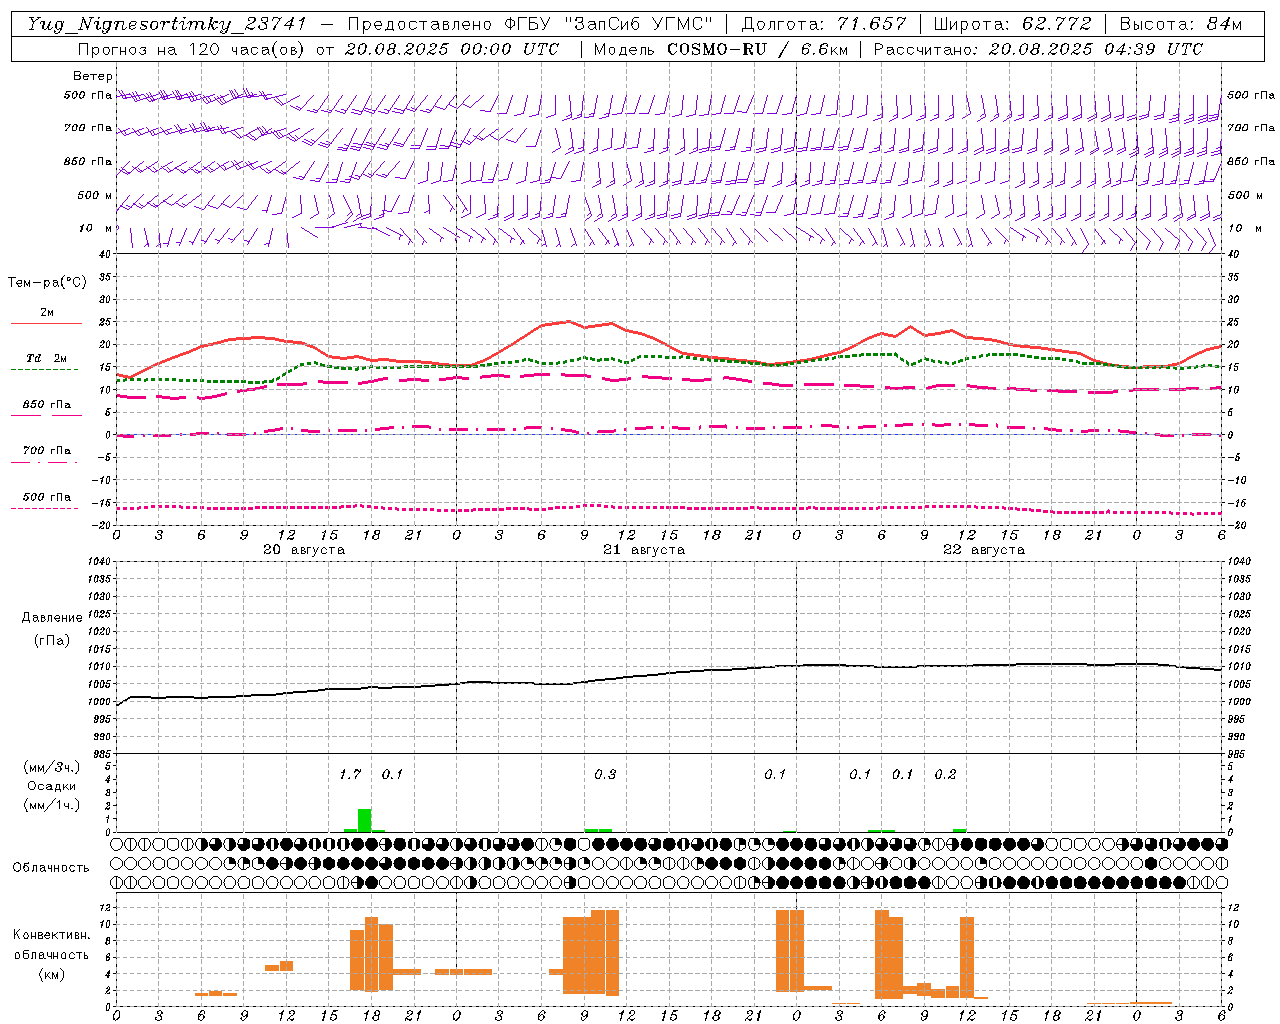Click the Ветер section label
This screenshot has width=1280, height=1024.
coord(92,76)
